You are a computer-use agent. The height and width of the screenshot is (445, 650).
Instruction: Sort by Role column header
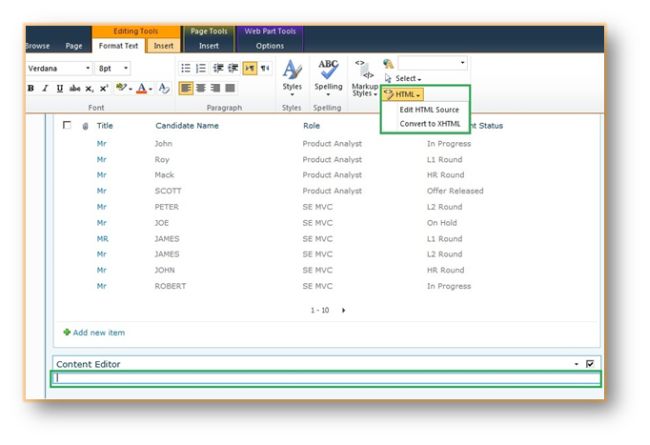pyautogui.click(x=311, y=126)
